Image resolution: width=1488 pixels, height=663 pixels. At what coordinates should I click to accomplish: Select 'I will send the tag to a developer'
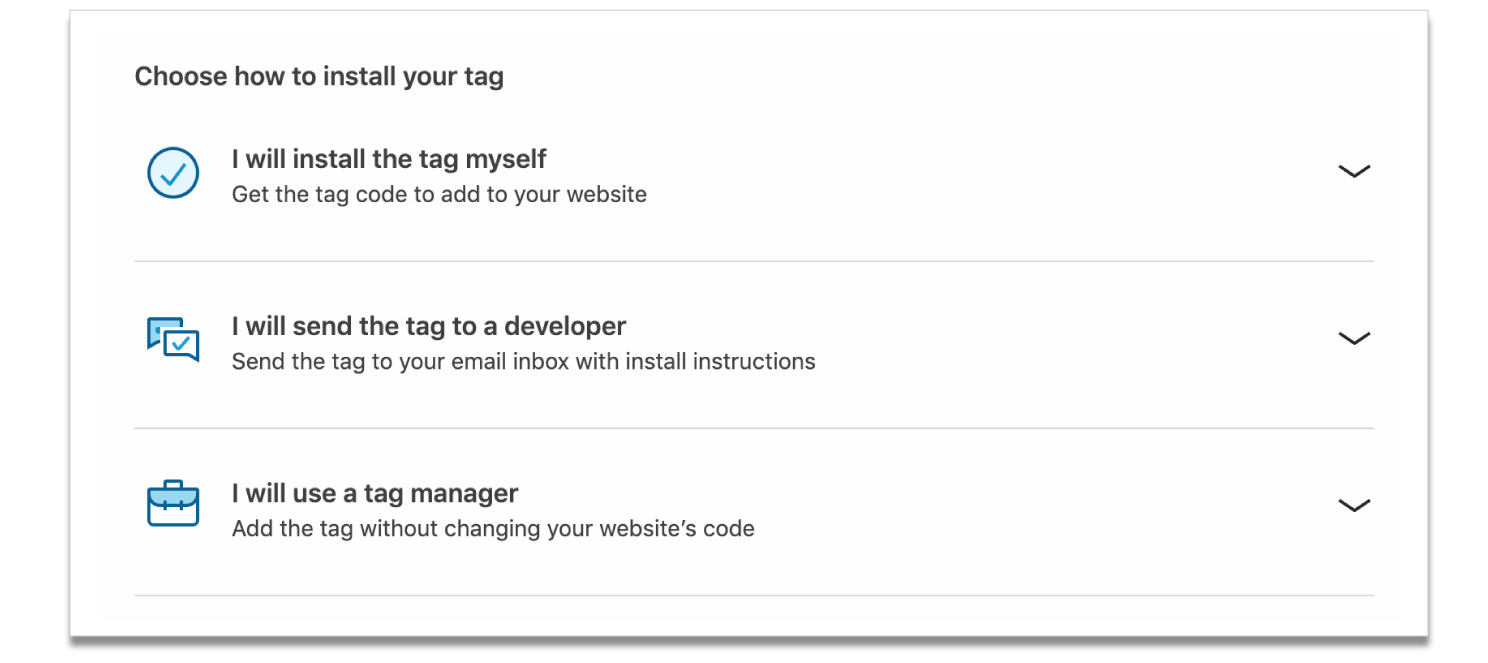(429, 326)
